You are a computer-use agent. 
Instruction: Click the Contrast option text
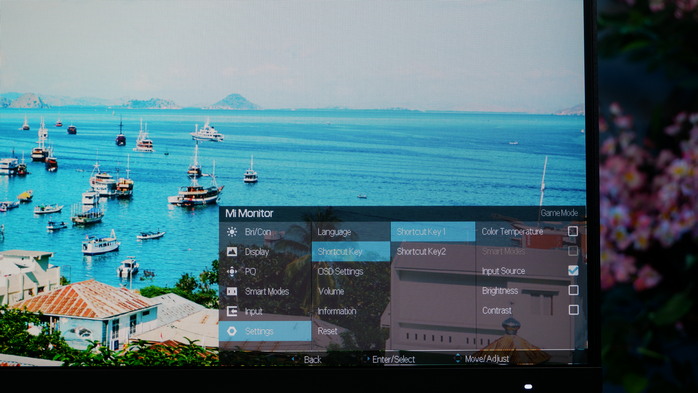tap(497, 310)
